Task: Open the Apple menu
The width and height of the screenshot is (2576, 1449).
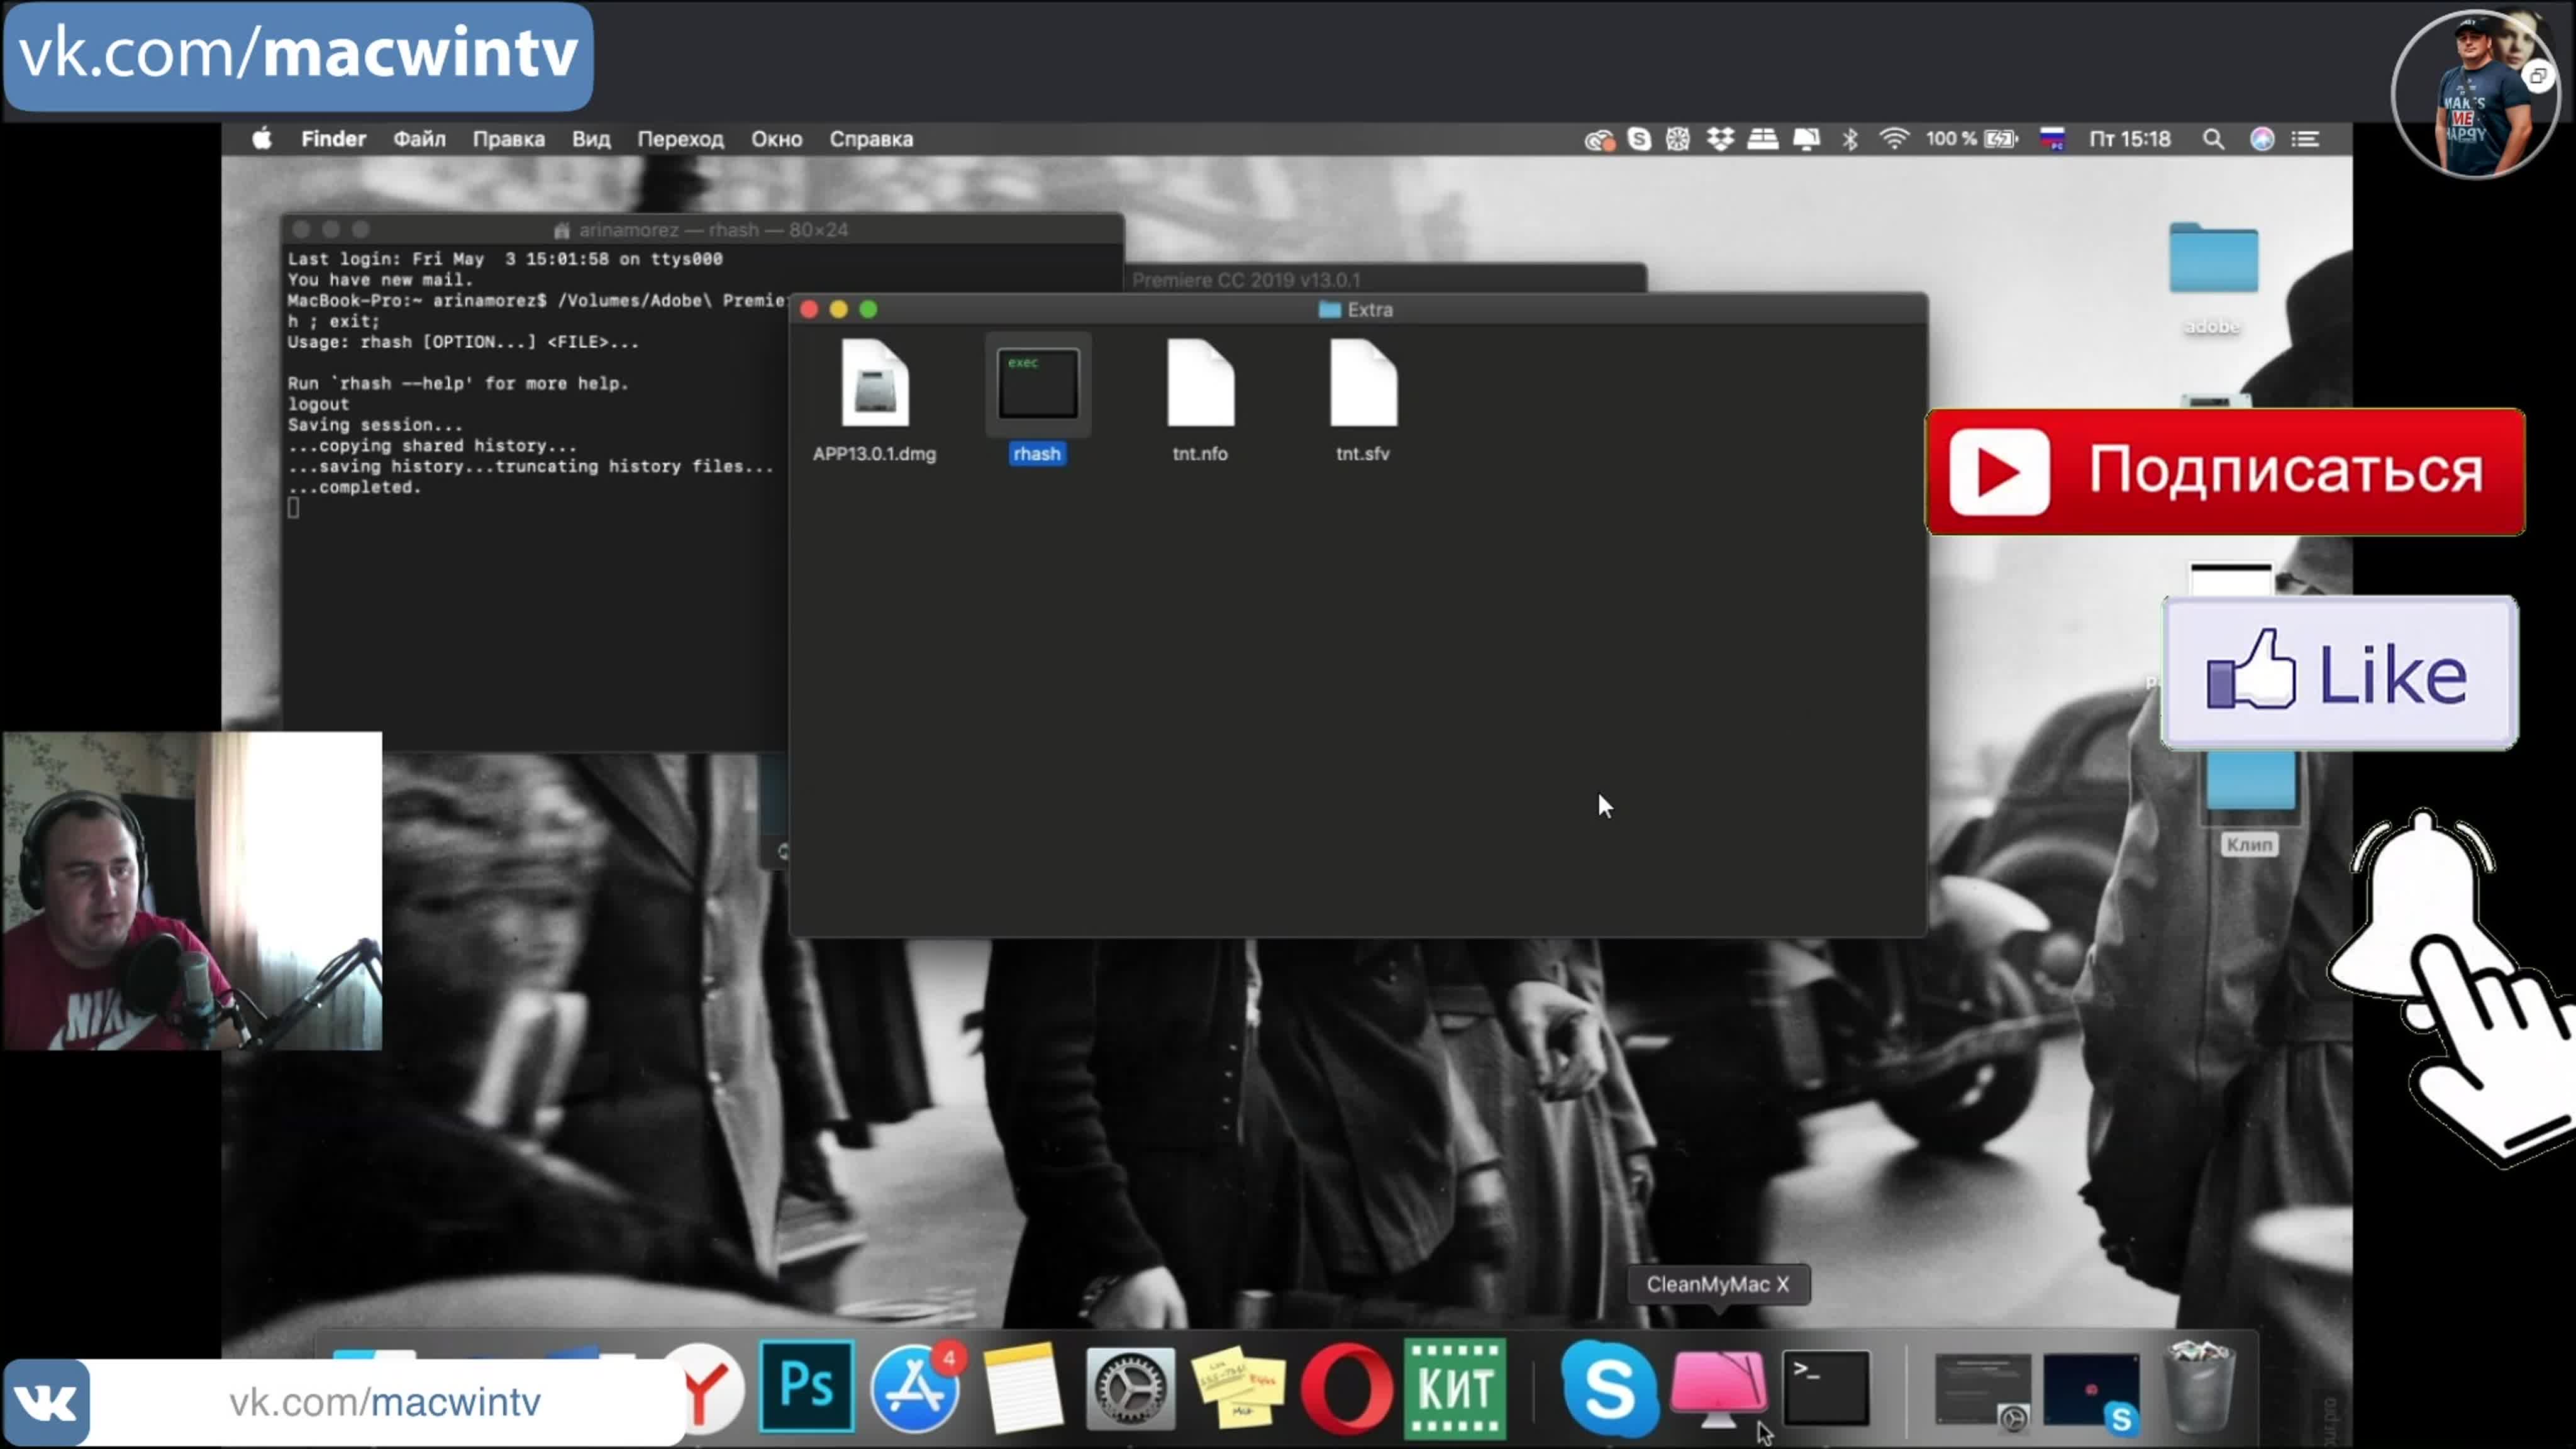Action: [261, 139]
